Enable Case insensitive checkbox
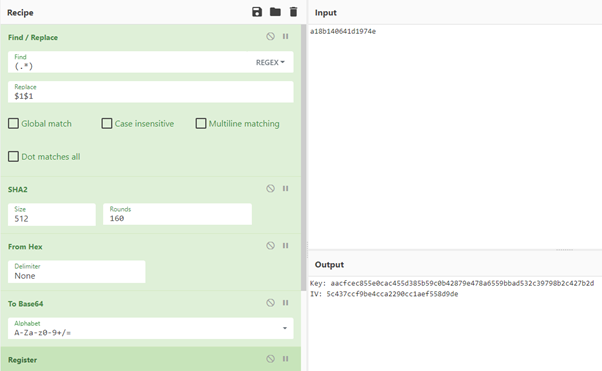The height and width of the screenshot is (371, 602). 107,123
